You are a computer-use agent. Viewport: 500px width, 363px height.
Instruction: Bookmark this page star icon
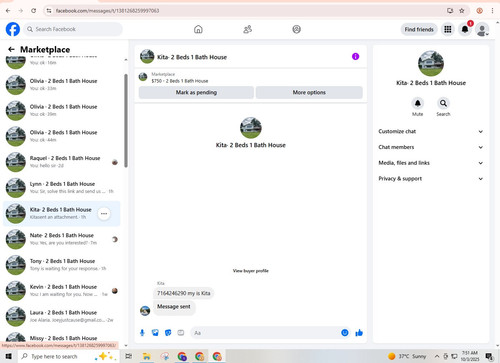462,11
